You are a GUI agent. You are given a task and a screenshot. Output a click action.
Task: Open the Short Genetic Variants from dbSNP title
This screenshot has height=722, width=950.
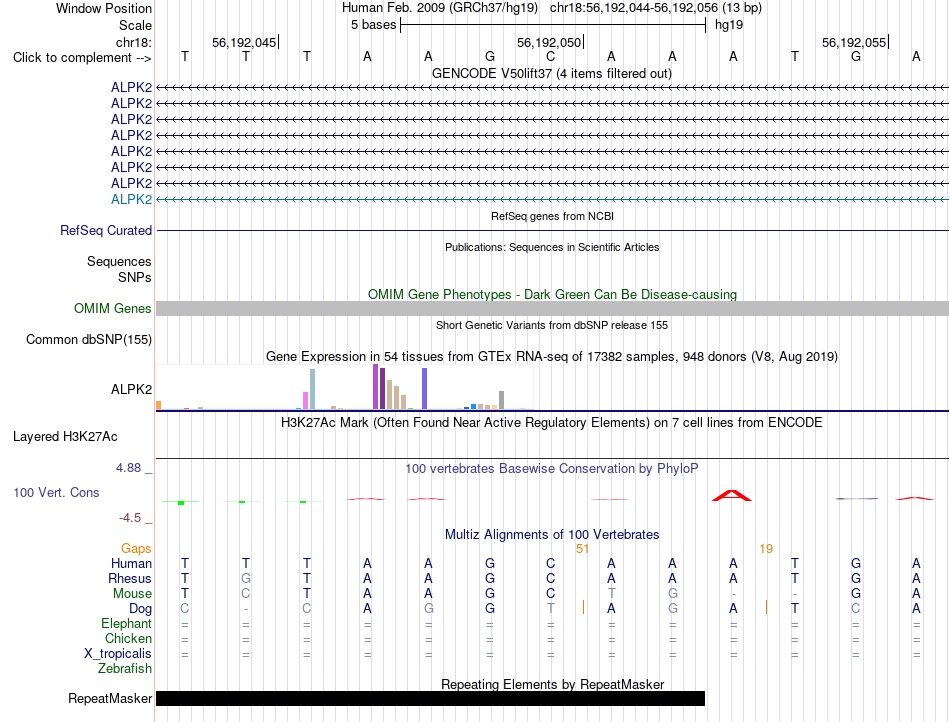point(552,325)
